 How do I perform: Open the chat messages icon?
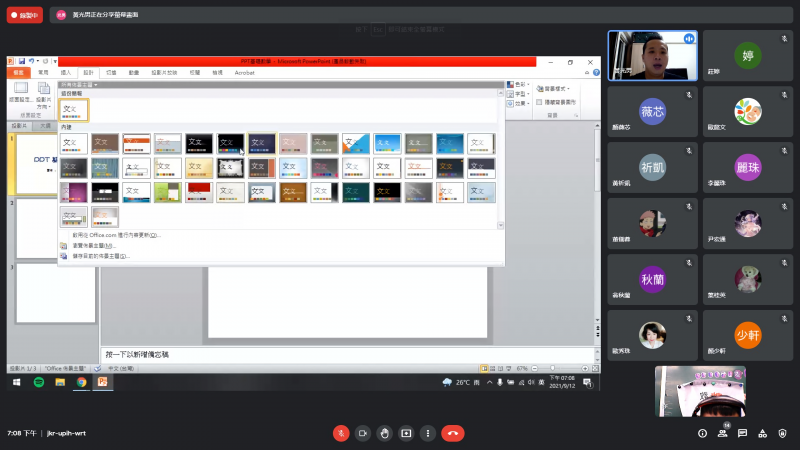(743, 433)
